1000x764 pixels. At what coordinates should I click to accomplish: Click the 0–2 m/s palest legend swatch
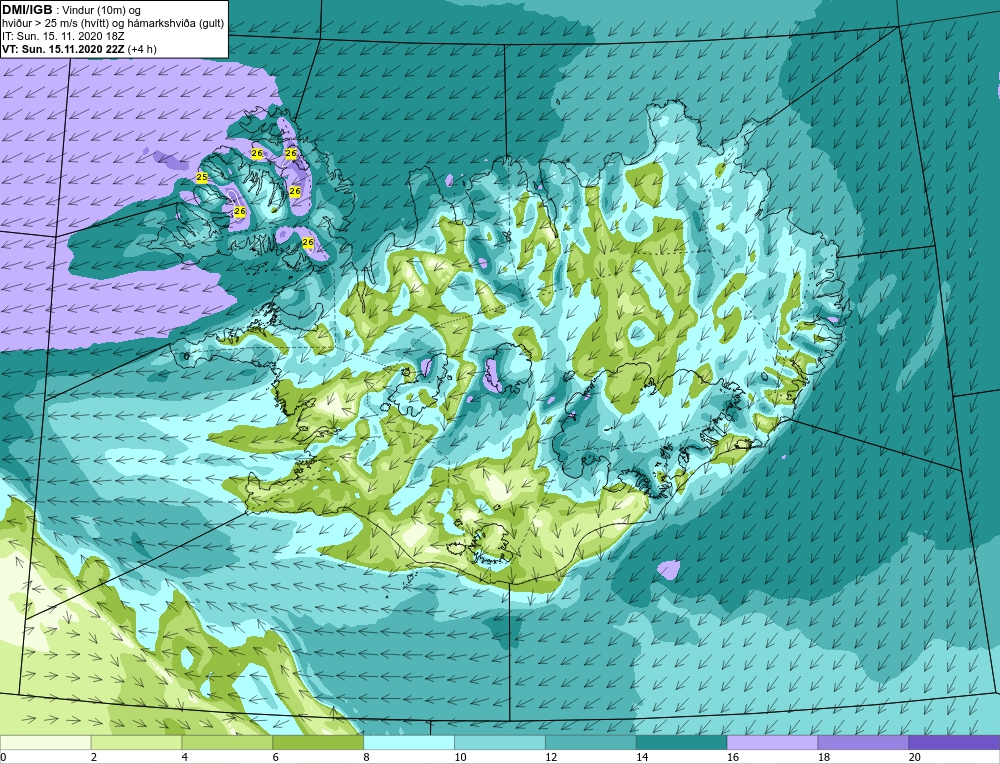click(x=45, y=742)
